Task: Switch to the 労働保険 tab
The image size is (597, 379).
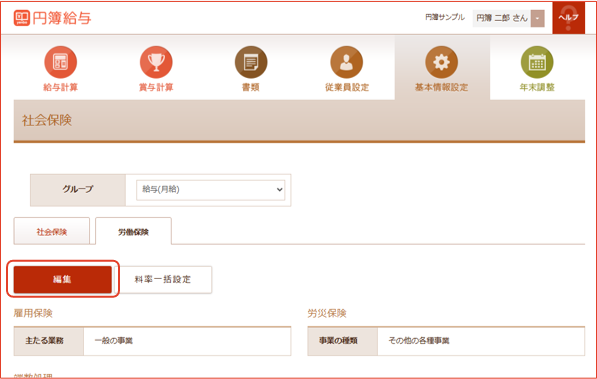Action: coord(133,232)
